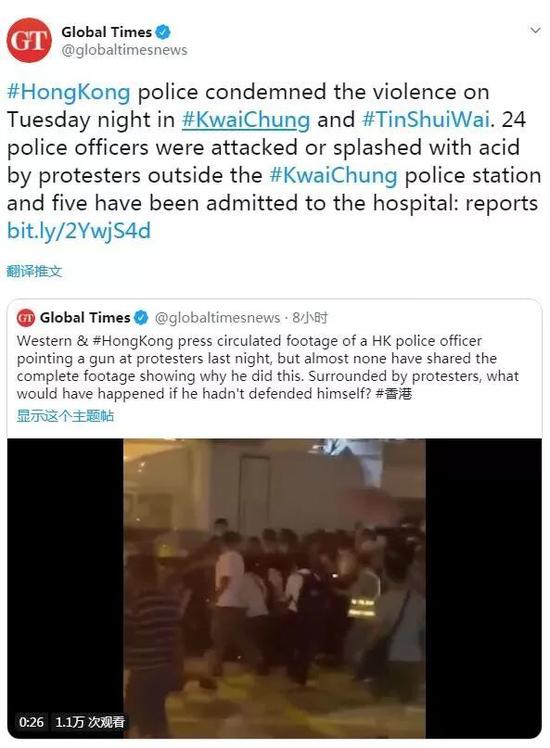Click the 1.1万 次观看 view count

(90, 722)
